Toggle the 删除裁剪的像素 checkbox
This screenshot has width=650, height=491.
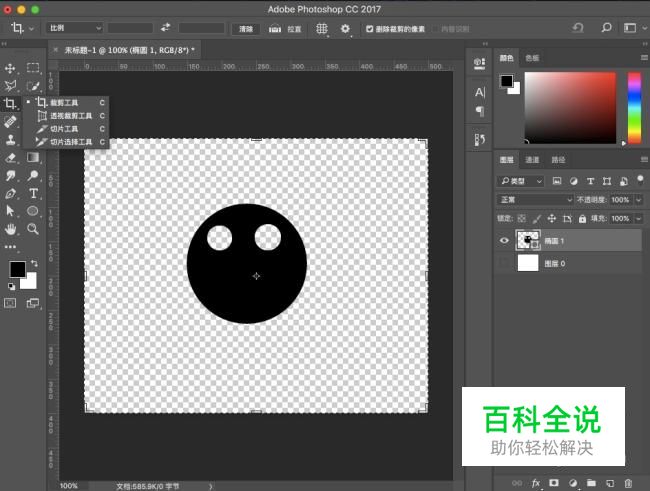pyautogui.click(x=370, y=29)
